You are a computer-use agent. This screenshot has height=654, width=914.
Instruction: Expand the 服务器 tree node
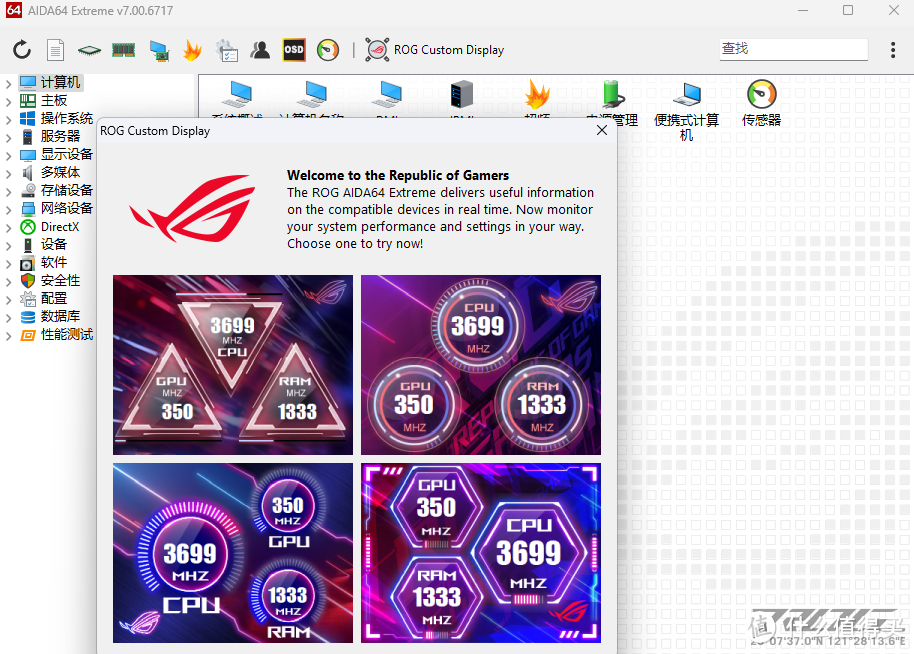click(8, 138)
